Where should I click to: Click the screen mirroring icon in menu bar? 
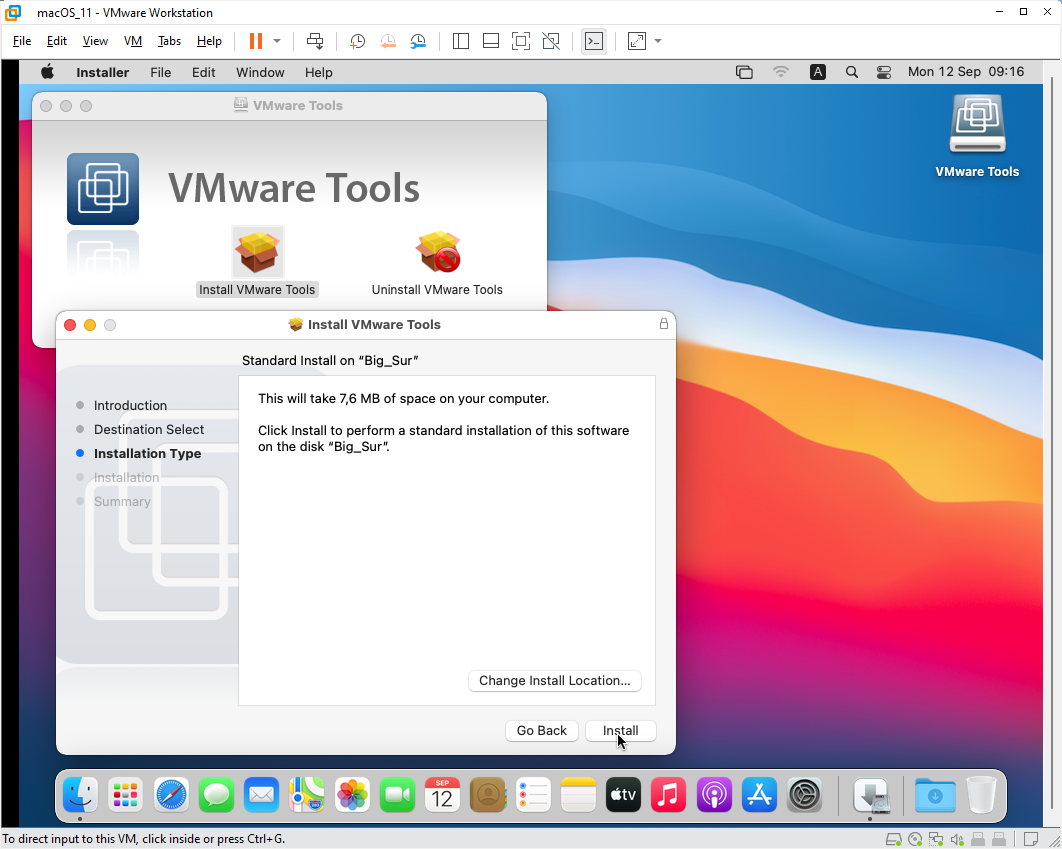744,72
